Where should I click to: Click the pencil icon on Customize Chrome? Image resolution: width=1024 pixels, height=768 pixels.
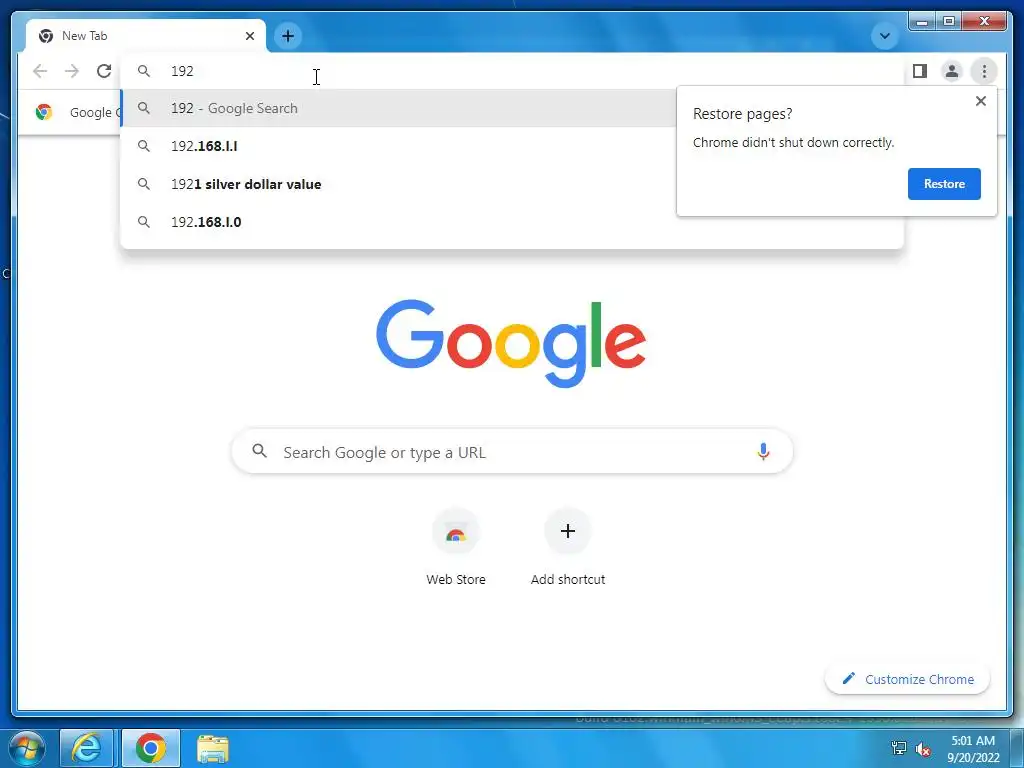point(848,679)
